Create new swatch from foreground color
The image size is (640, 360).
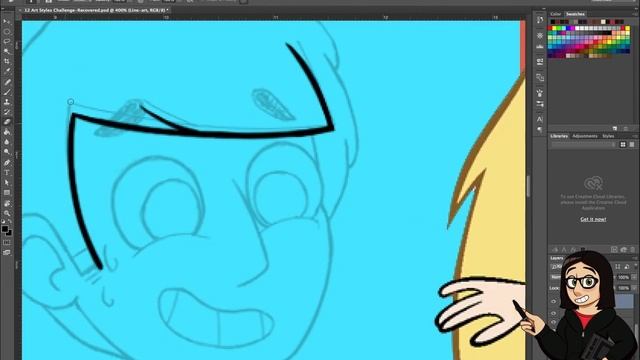[615, 128]
